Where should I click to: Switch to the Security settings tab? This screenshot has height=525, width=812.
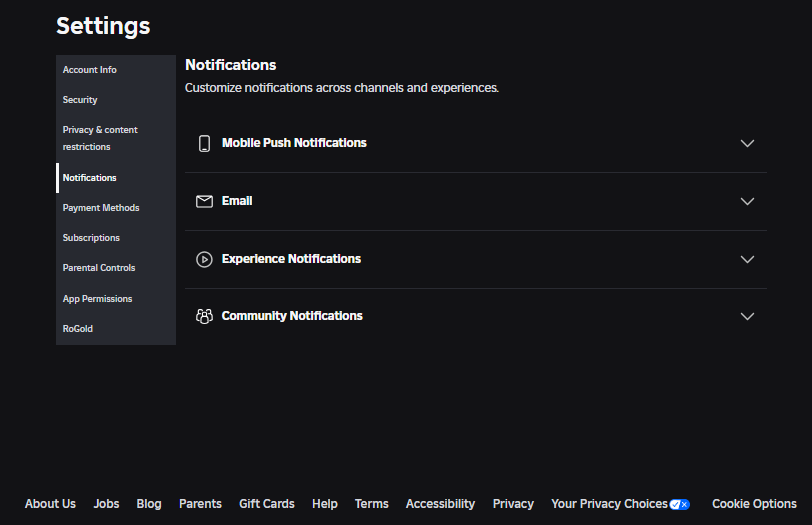click(80, 100)
